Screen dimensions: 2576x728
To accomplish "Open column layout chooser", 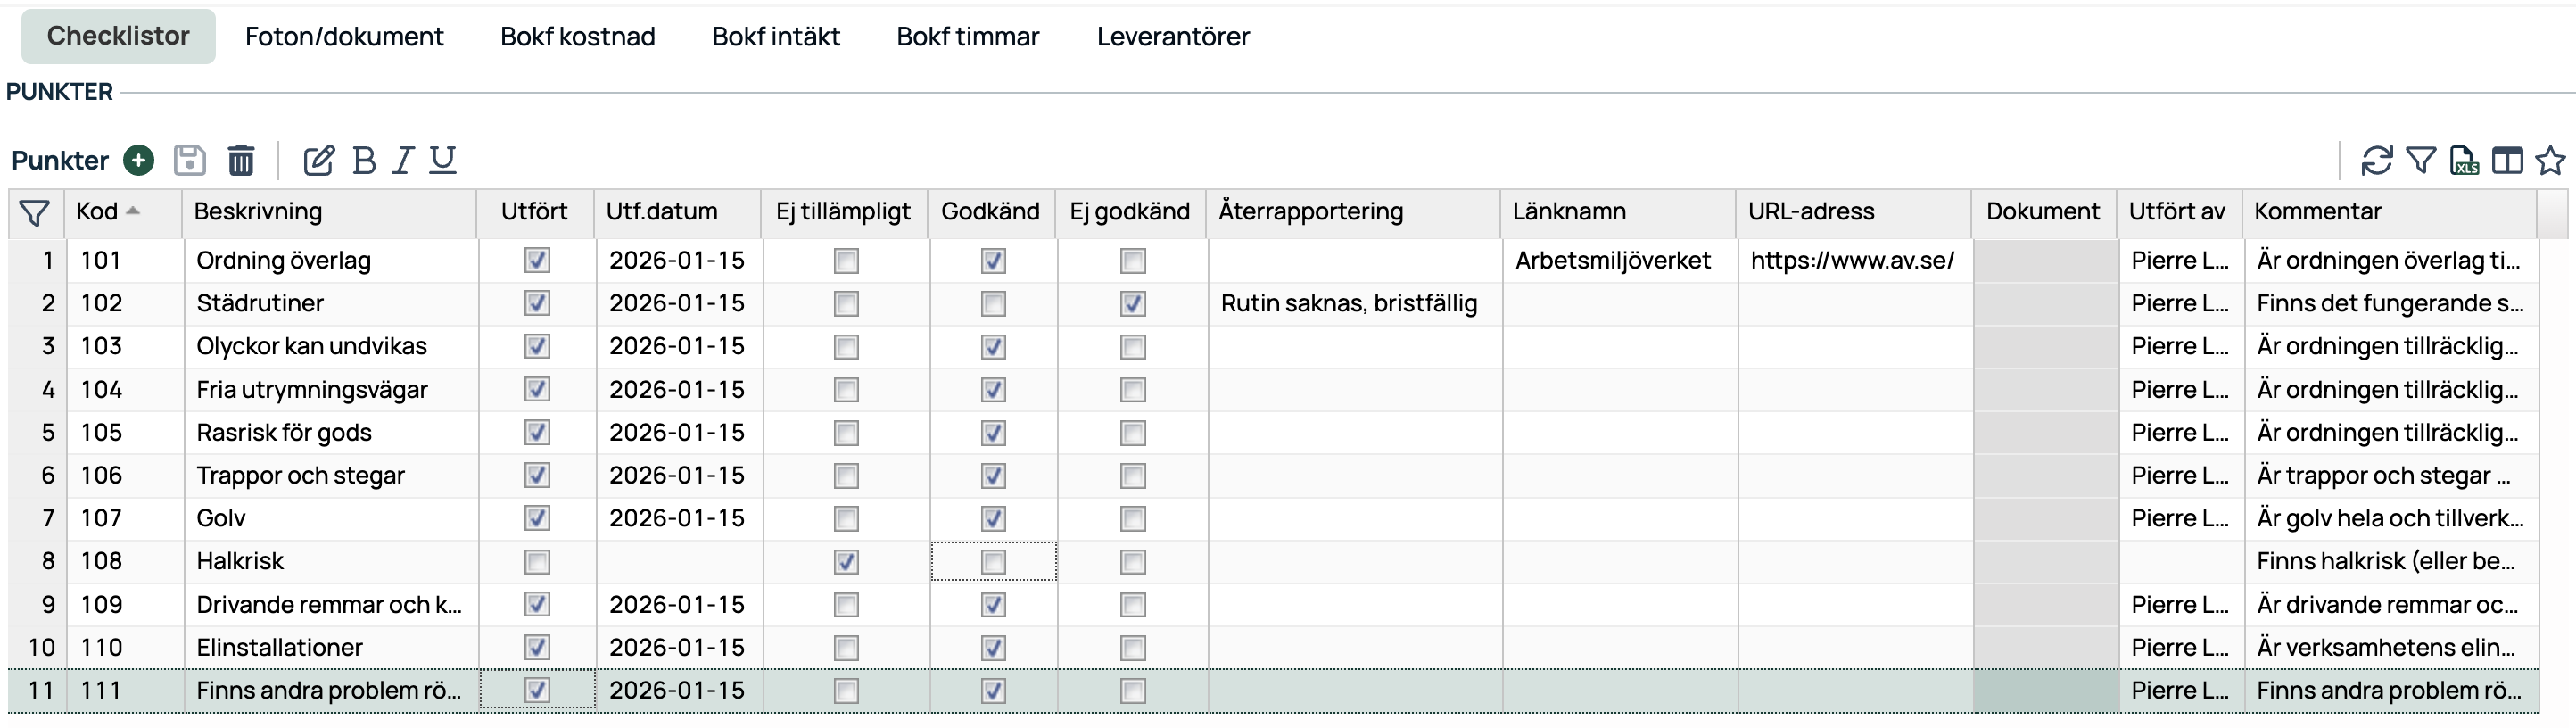I will tap(2507, 160).
